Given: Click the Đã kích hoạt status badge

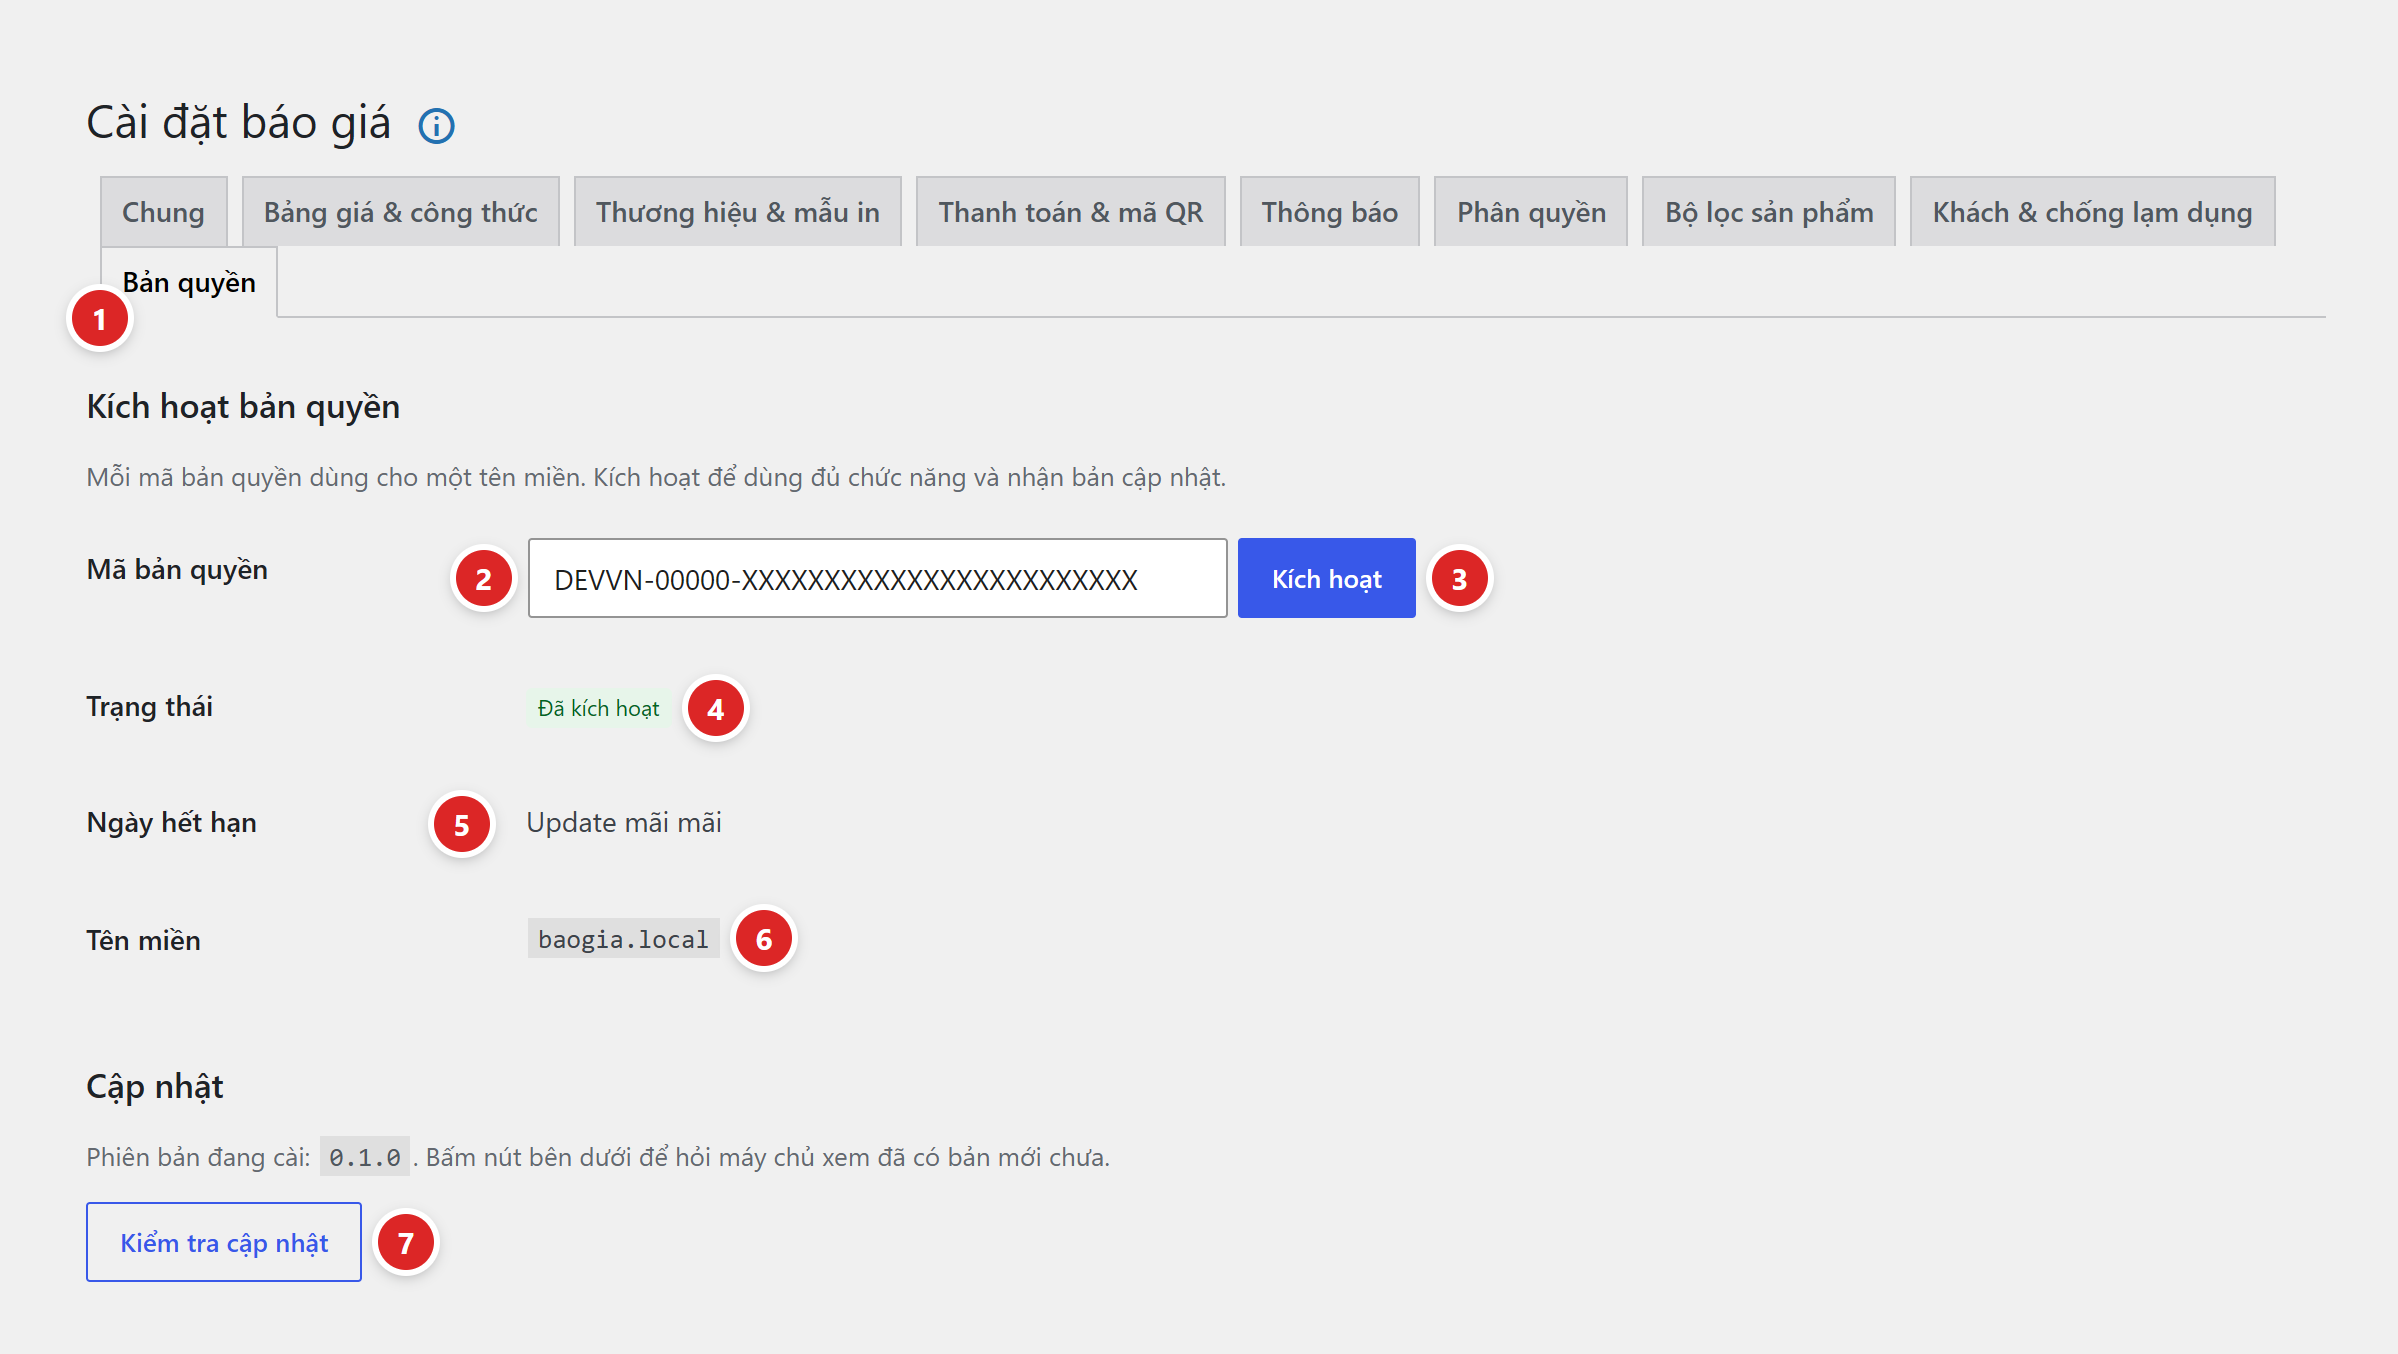Looking at the screenshot, I should pos(598,708).
